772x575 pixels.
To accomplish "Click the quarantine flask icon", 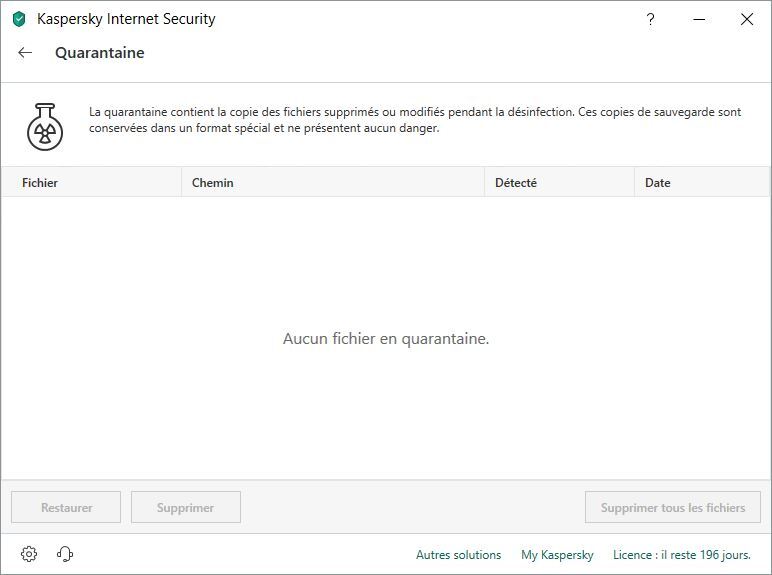I will (x=44, y=126).
